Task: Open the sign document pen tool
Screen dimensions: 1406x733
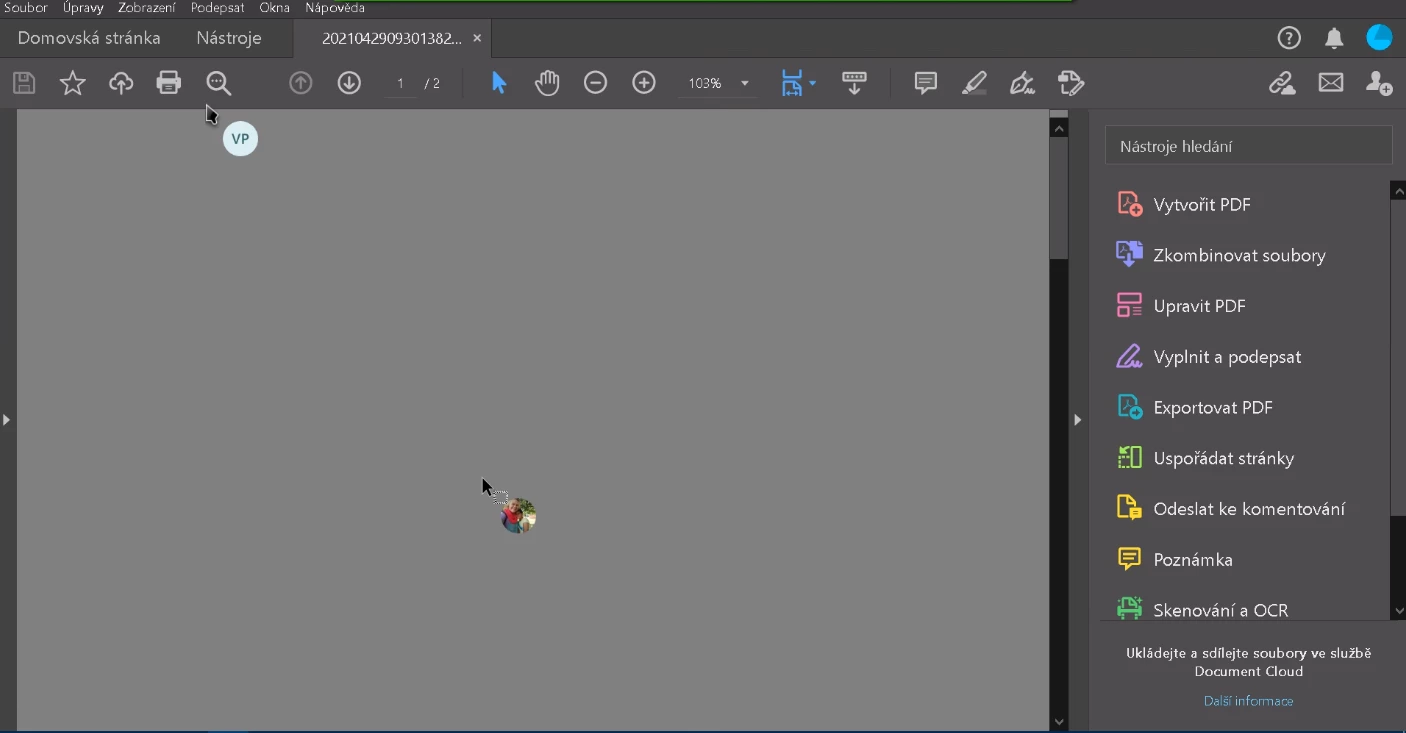Action: 1022,83
